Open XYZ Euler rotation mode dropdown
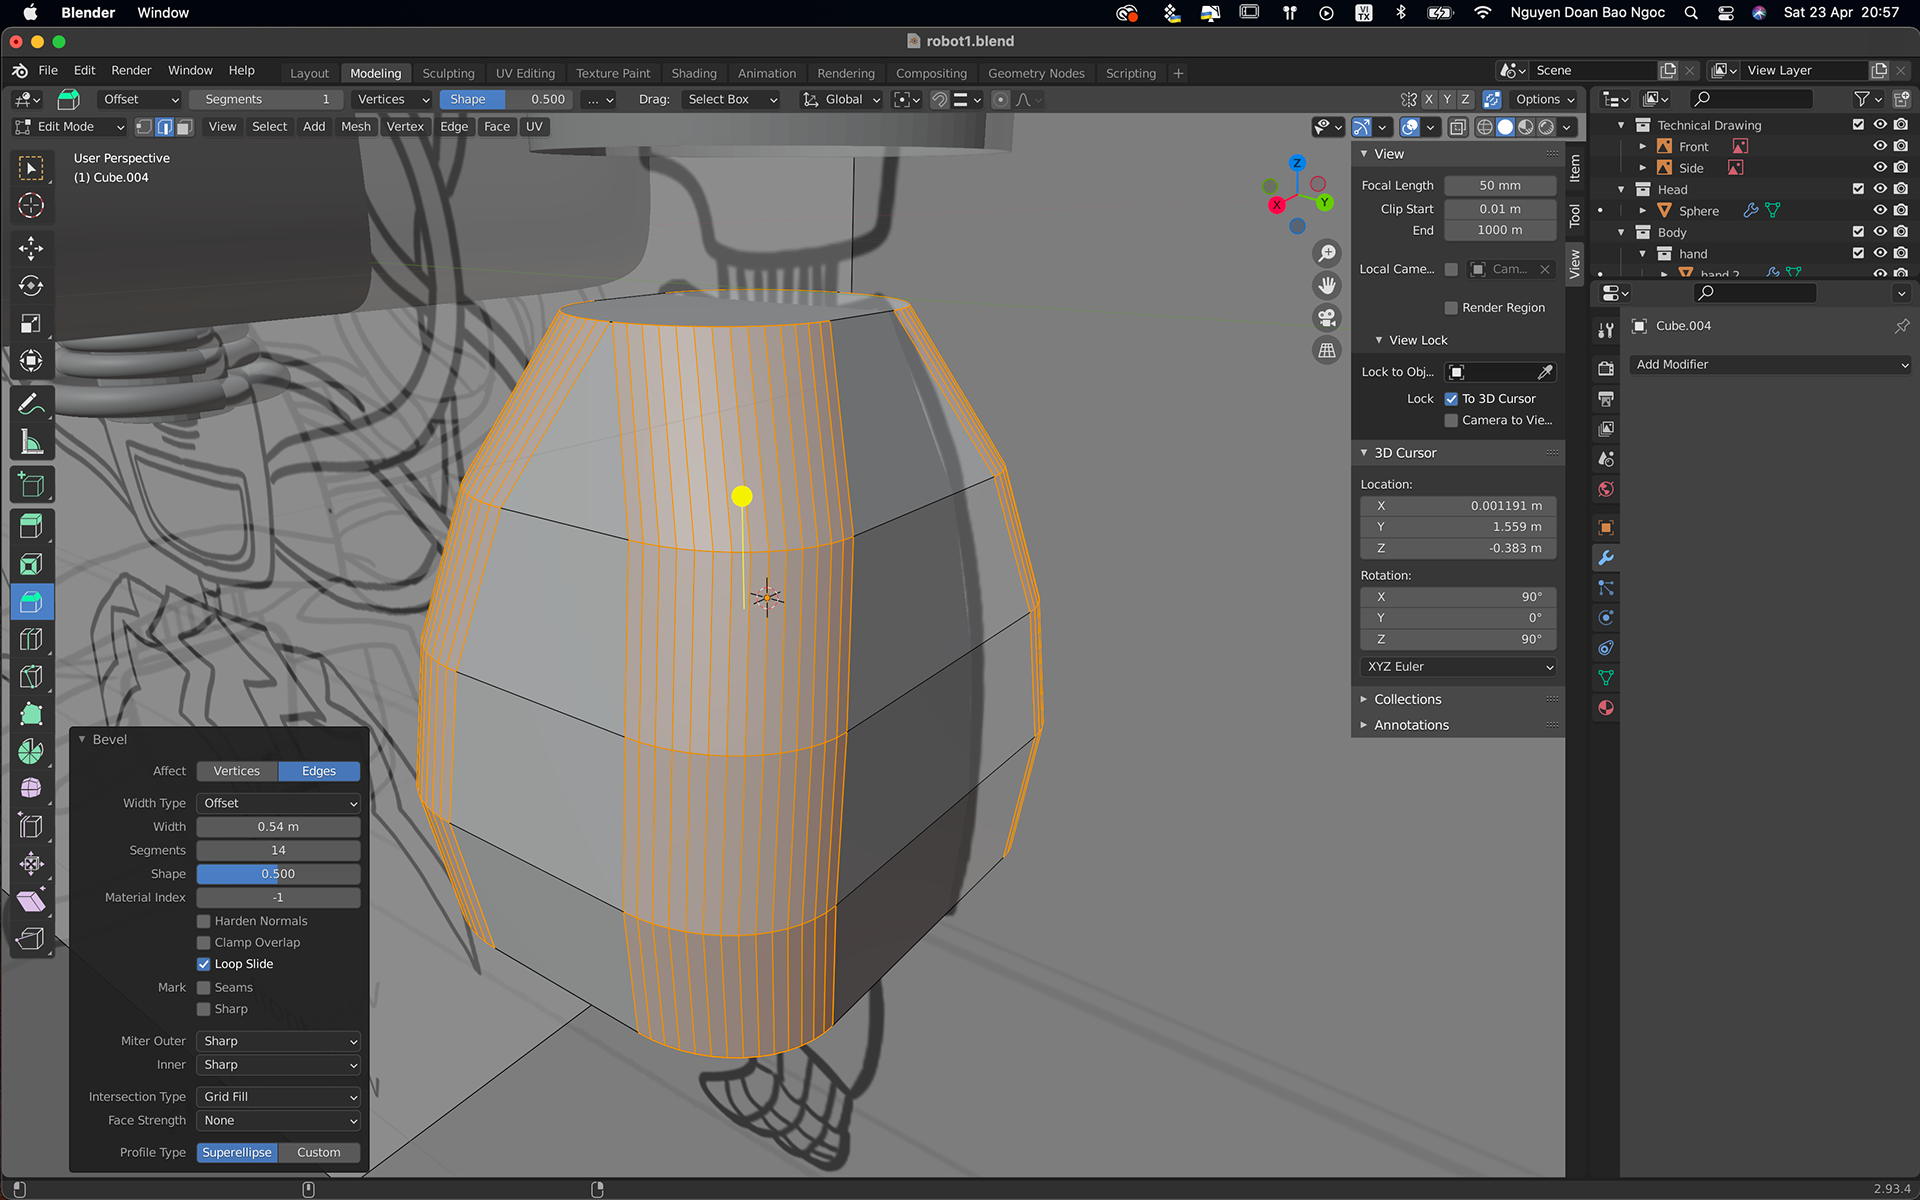The width and height of the screenshot is (1920, 1200). tap(1458, 667)
